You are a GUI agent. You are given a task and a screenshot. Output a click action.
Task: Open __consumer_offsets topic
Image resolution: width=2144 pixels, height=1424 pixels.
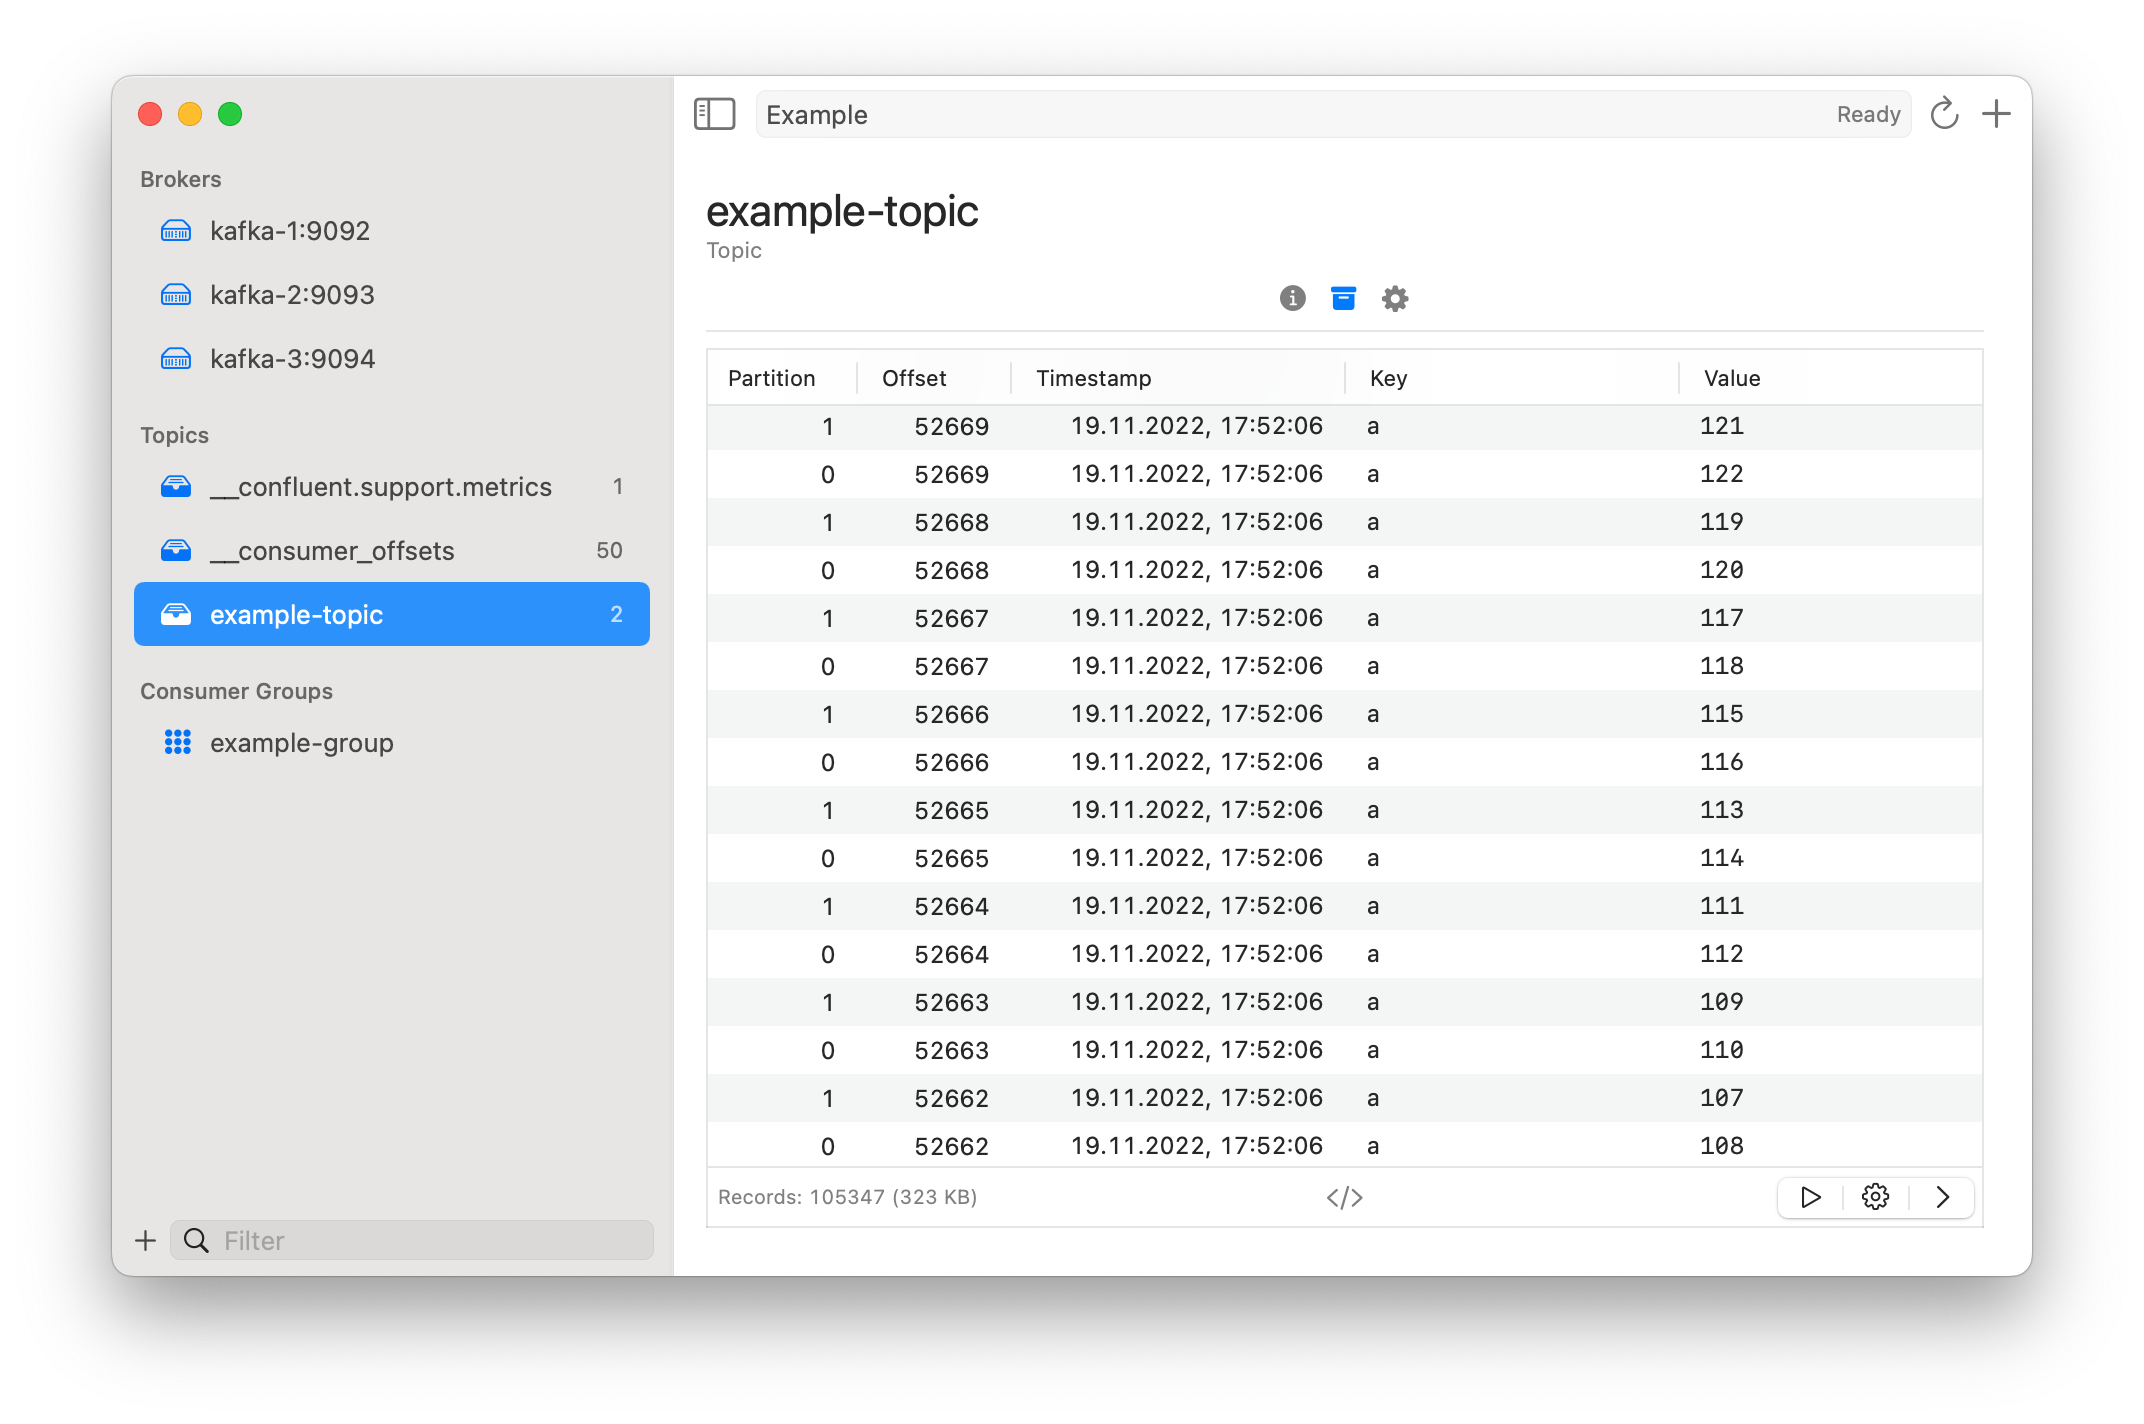(x=392, y=551)
